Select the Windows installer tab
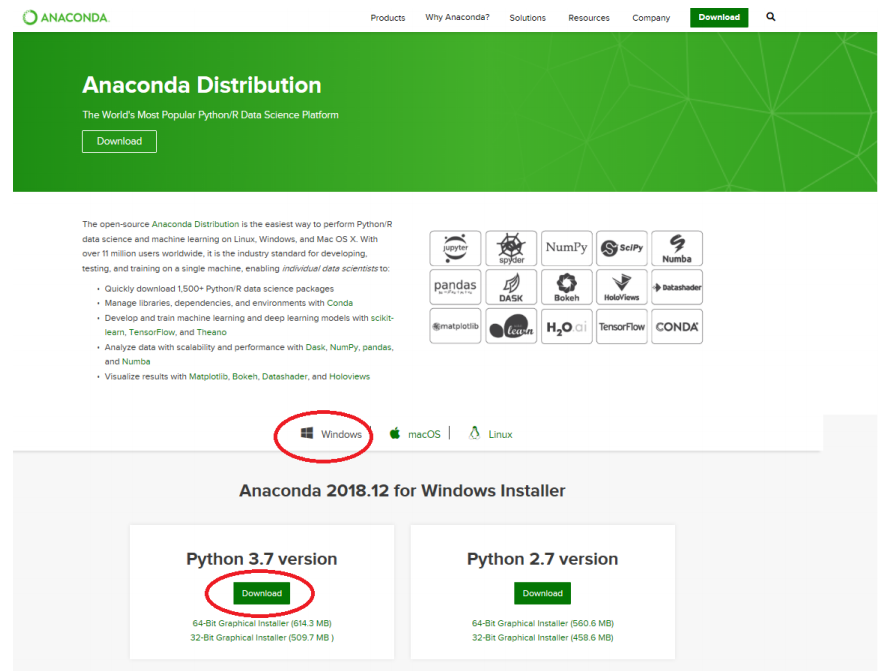The width and height of the screenshot is (885, 671). point(332,434)
